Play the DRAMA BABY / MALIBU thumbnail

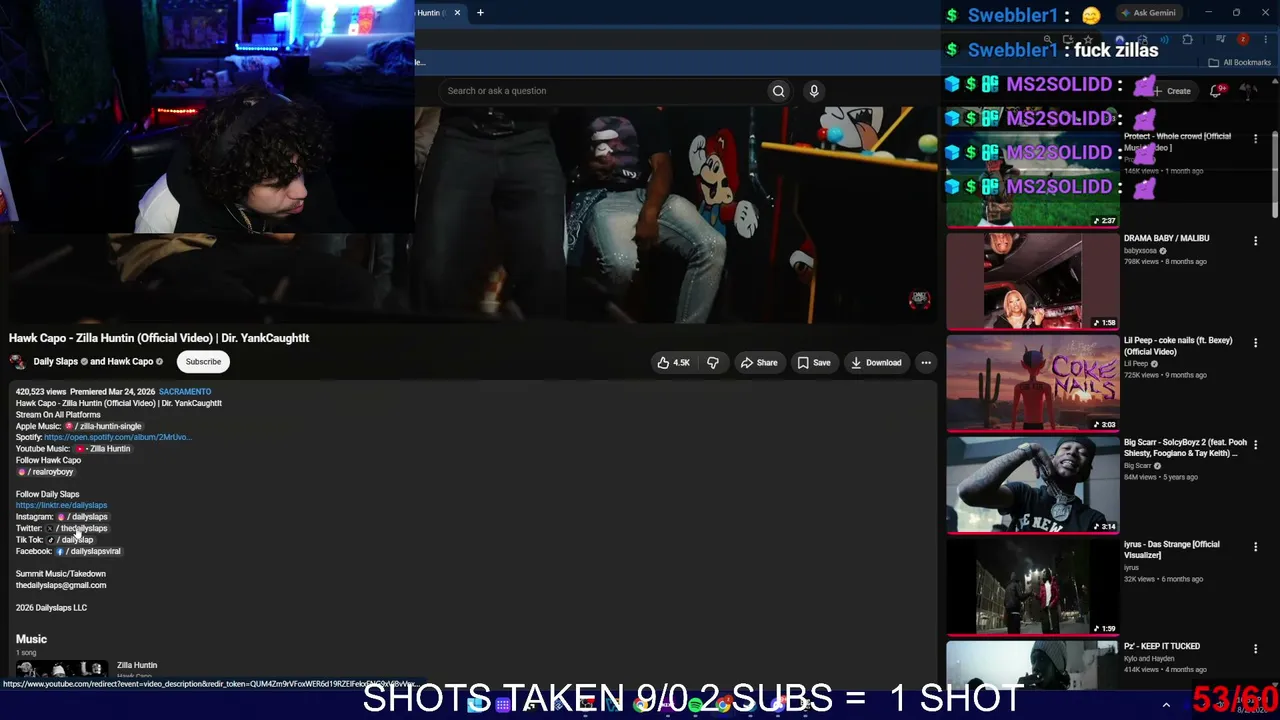(x=1033, y=281)
